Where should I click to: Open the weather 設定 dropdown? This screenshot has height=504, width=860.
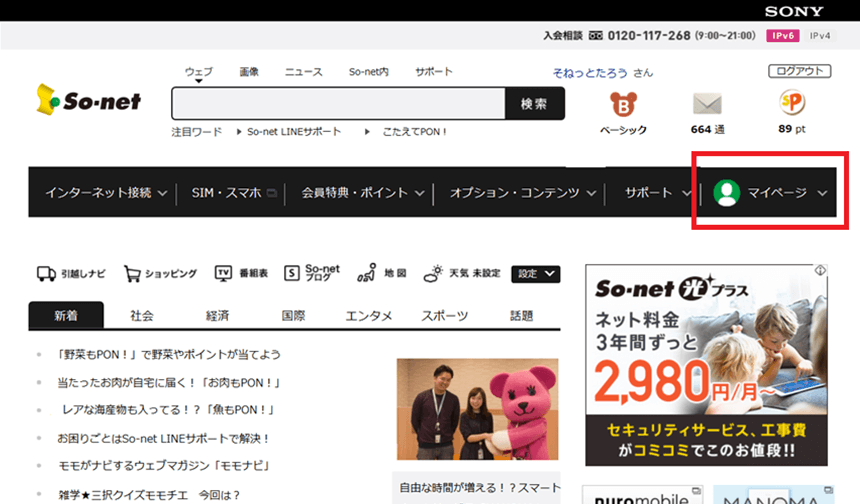[535, 274]
